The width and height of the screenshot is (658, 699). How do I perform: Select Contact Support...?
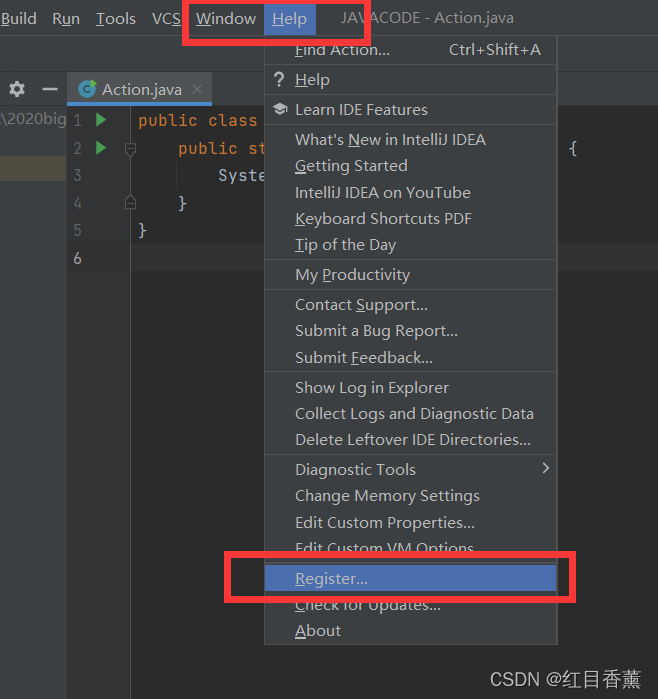[x=411, y=305]
